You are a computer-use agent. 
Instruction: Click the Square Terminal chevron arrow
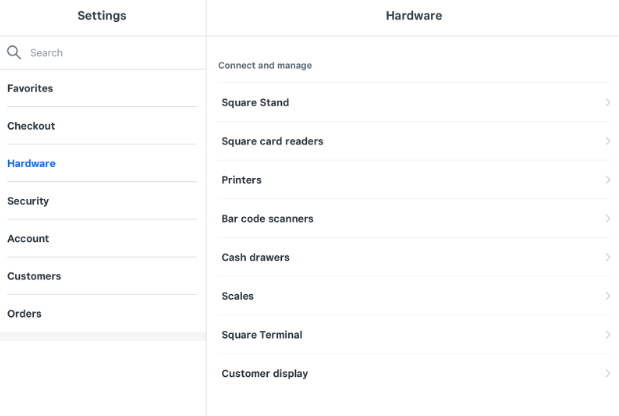[607, 335]
